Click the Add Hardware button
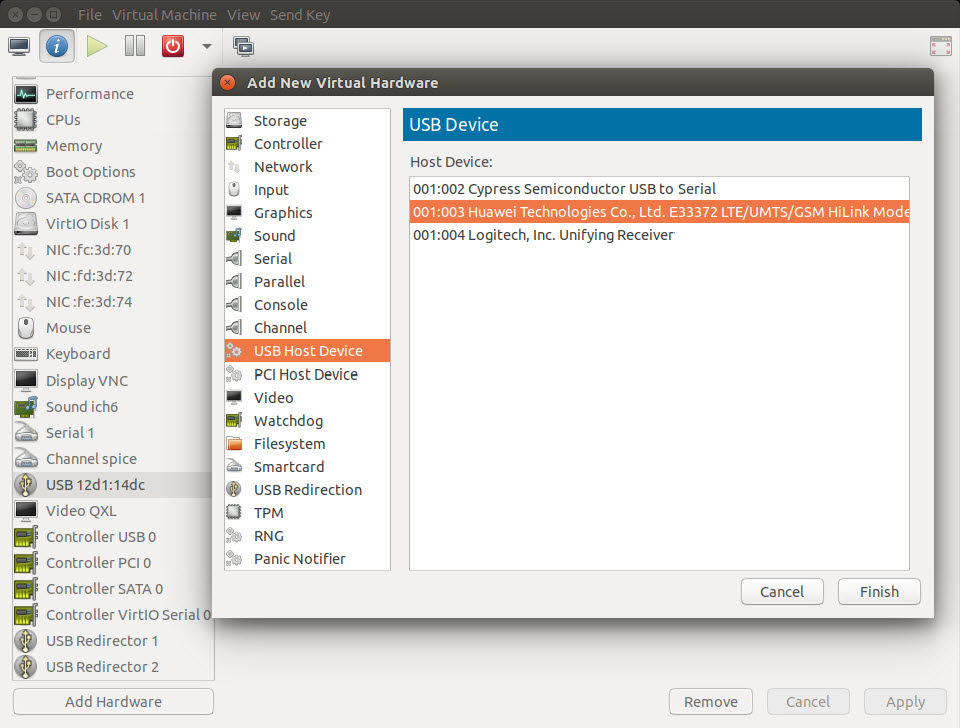960x728 pixels. click(x=113, y=702)
